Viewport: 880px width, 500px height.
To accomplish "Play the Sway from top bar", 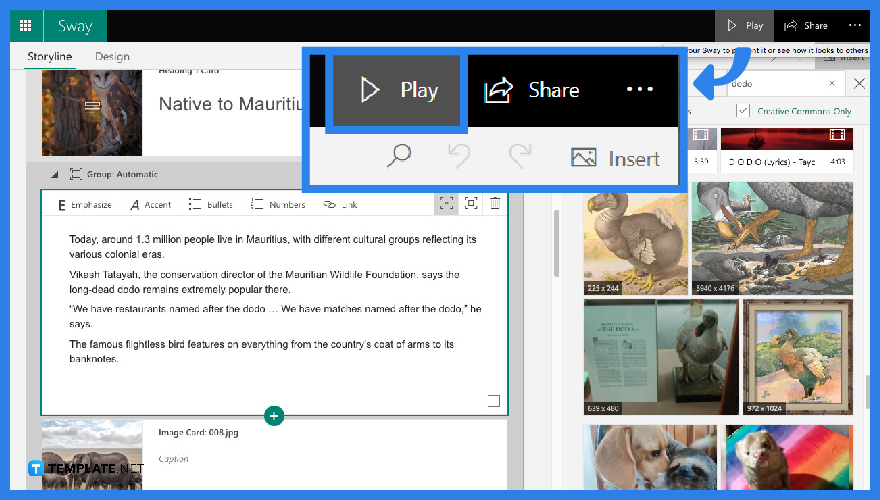I will point(744,26).
